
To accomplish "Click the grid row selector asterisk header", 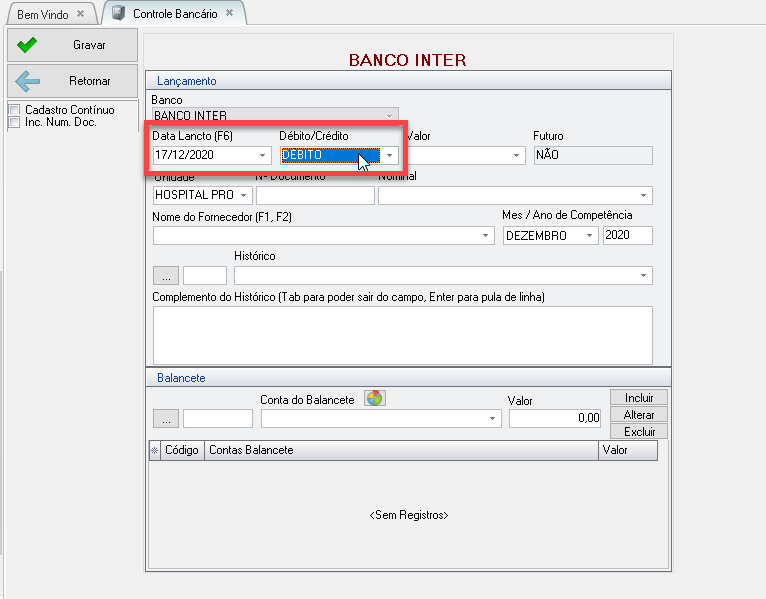I will click(x=154, y=450).
